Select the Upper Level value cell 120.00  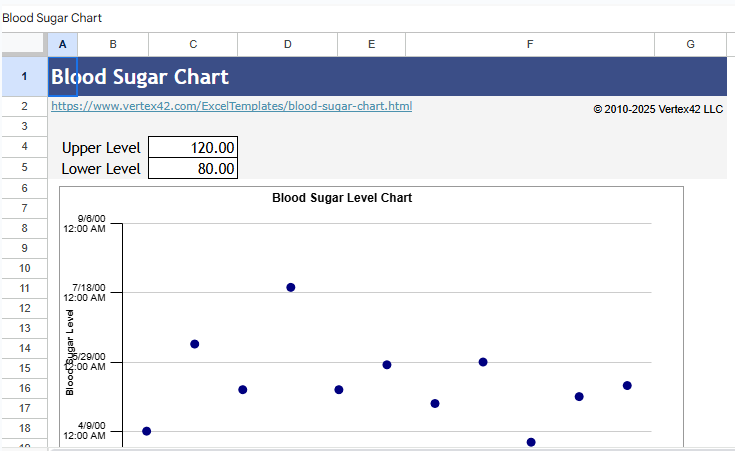click(x=193, y=148)
